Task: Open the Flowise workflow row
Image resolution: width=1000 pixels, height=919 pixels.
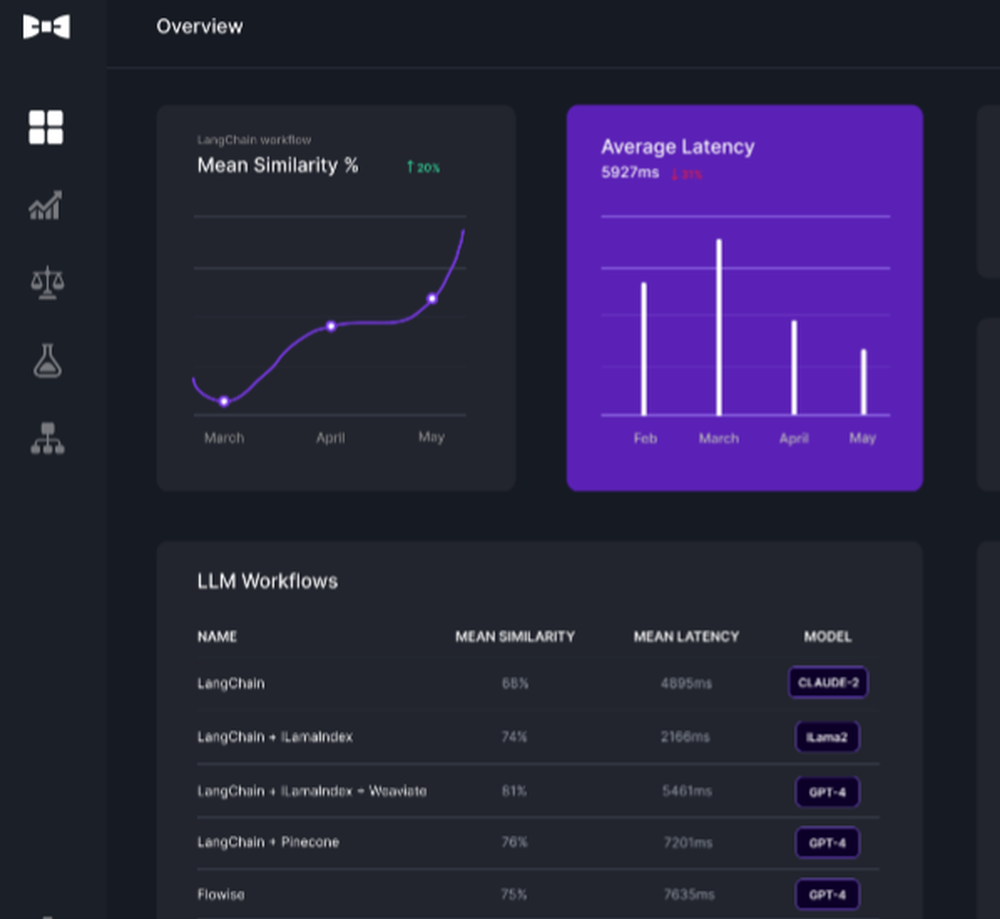Action: [x=538, y=894]
